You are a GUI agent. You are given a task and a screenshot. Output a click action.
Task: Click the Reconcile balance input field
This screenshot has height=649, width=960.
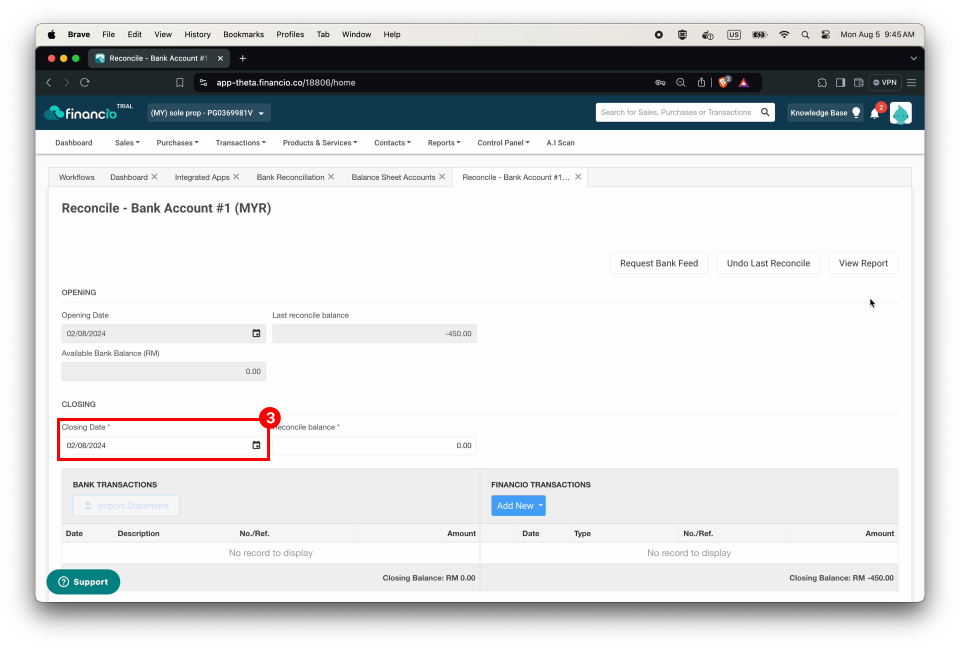374,445
